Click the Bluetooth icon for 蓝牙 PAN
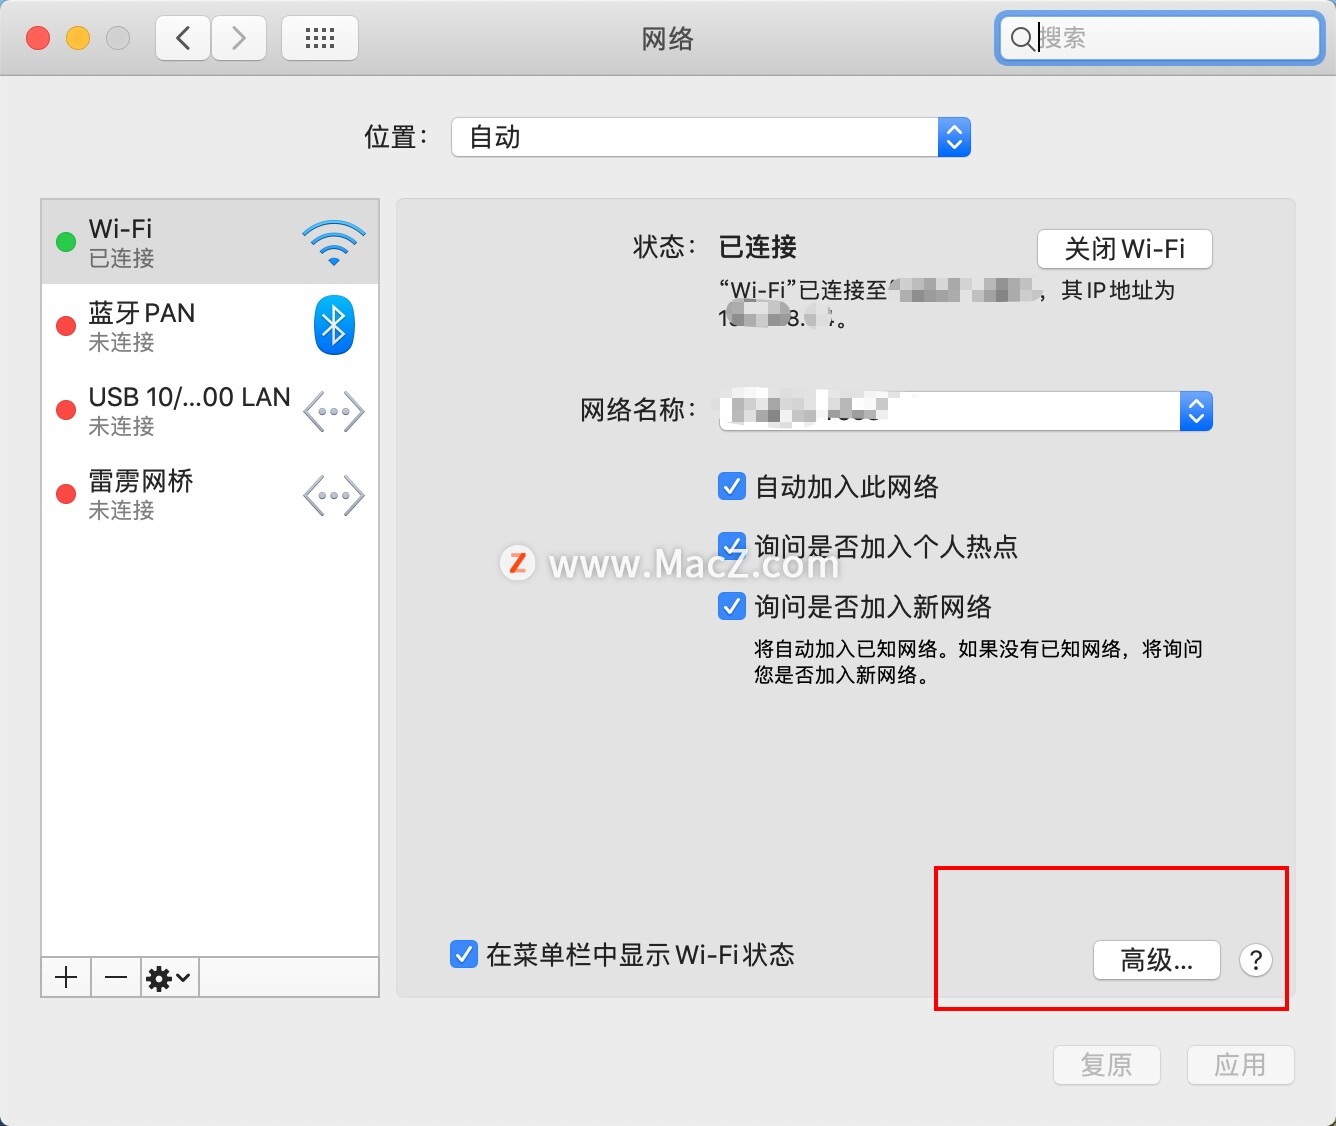1336x1126 pixels. 334,326
